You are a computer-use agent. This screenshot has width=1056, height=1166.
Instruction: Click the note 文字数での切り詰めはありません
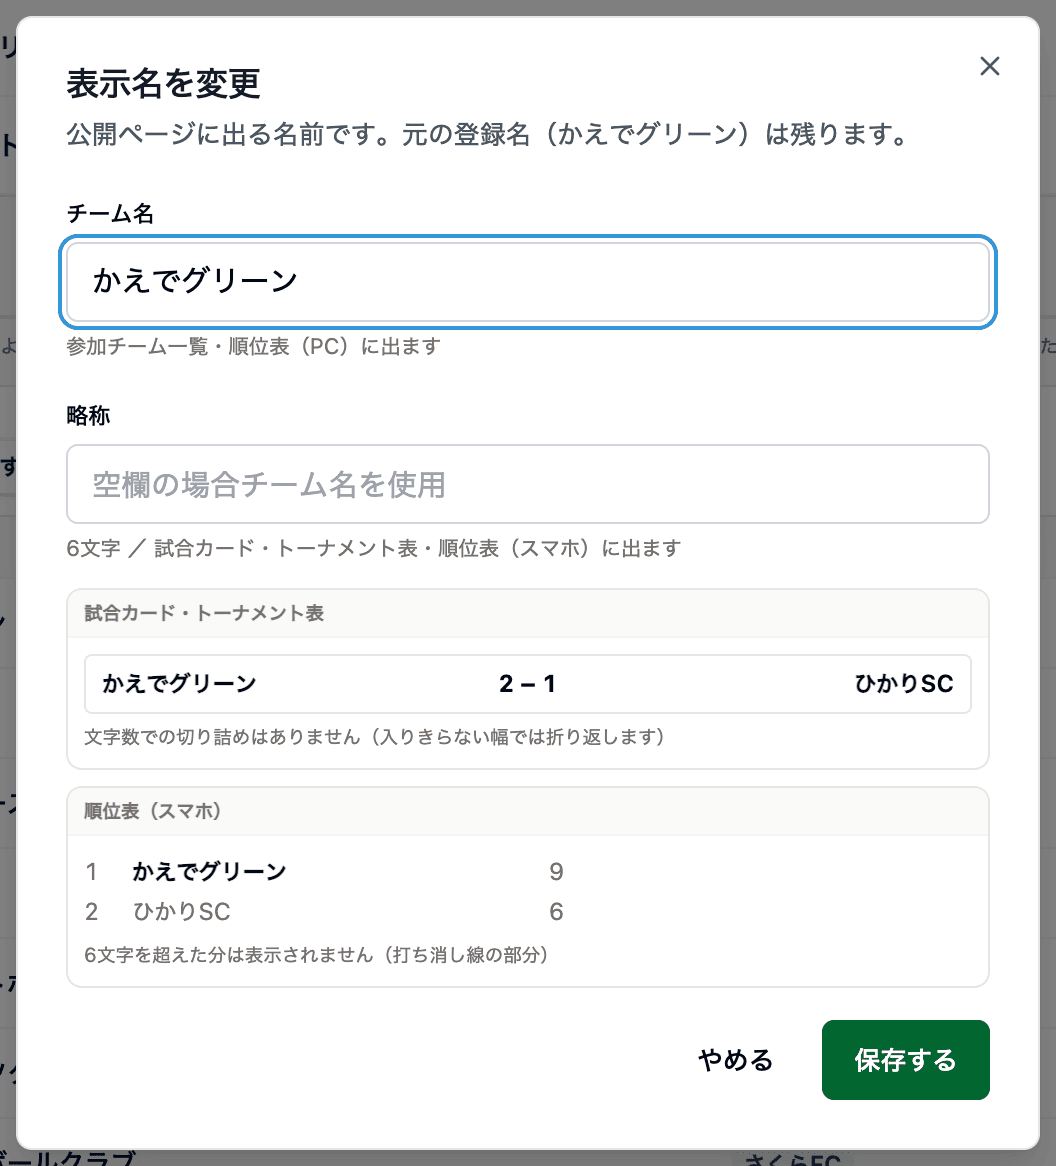click(x=374, y=737)
